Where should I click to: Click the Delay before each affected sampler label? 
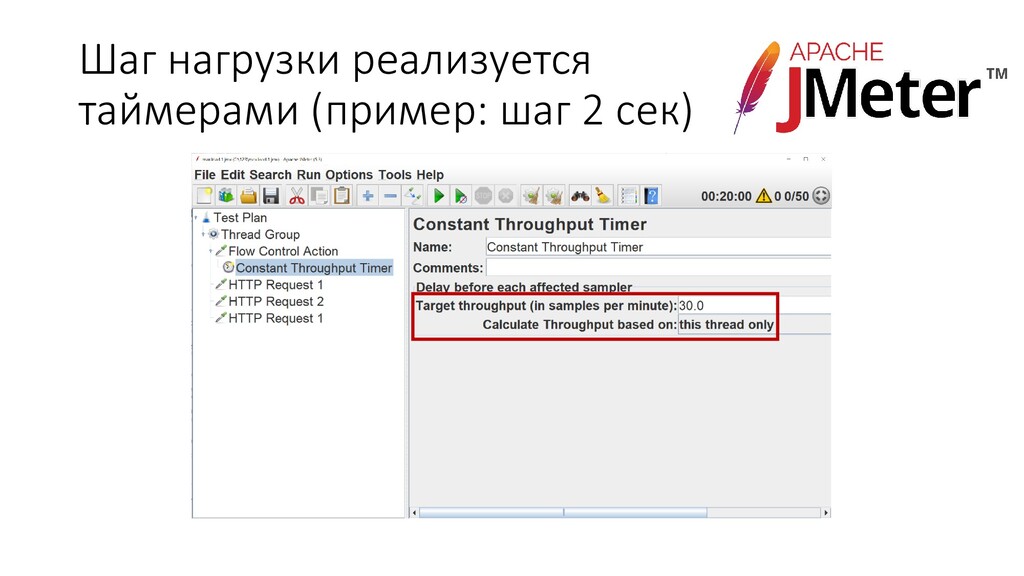click(x=524, y=287)
